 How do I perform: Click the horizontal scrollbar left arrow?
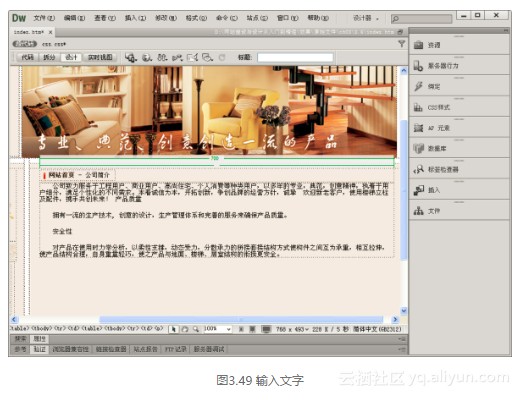[x=14, y=320]
